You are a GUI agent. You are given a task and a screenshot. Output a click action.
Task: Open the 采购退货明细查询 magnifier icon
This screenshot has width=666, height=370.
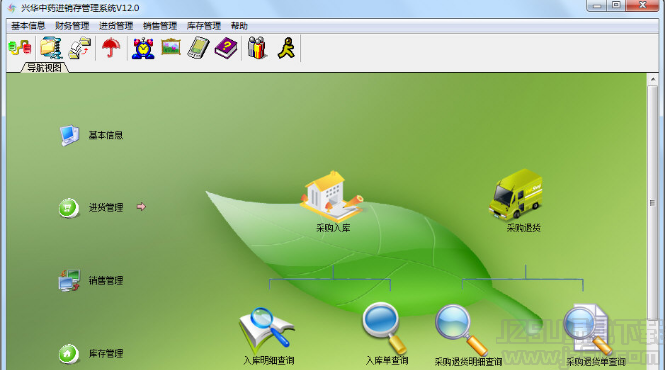pos(462,330)
